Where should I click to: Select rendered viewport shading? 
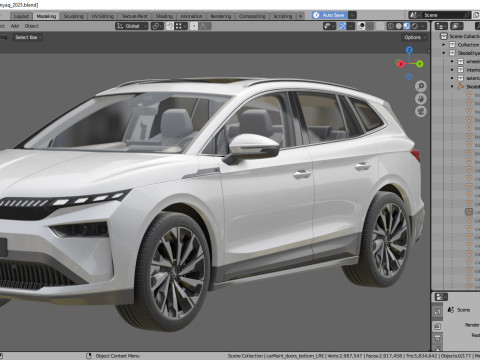[x=414, y=26]
